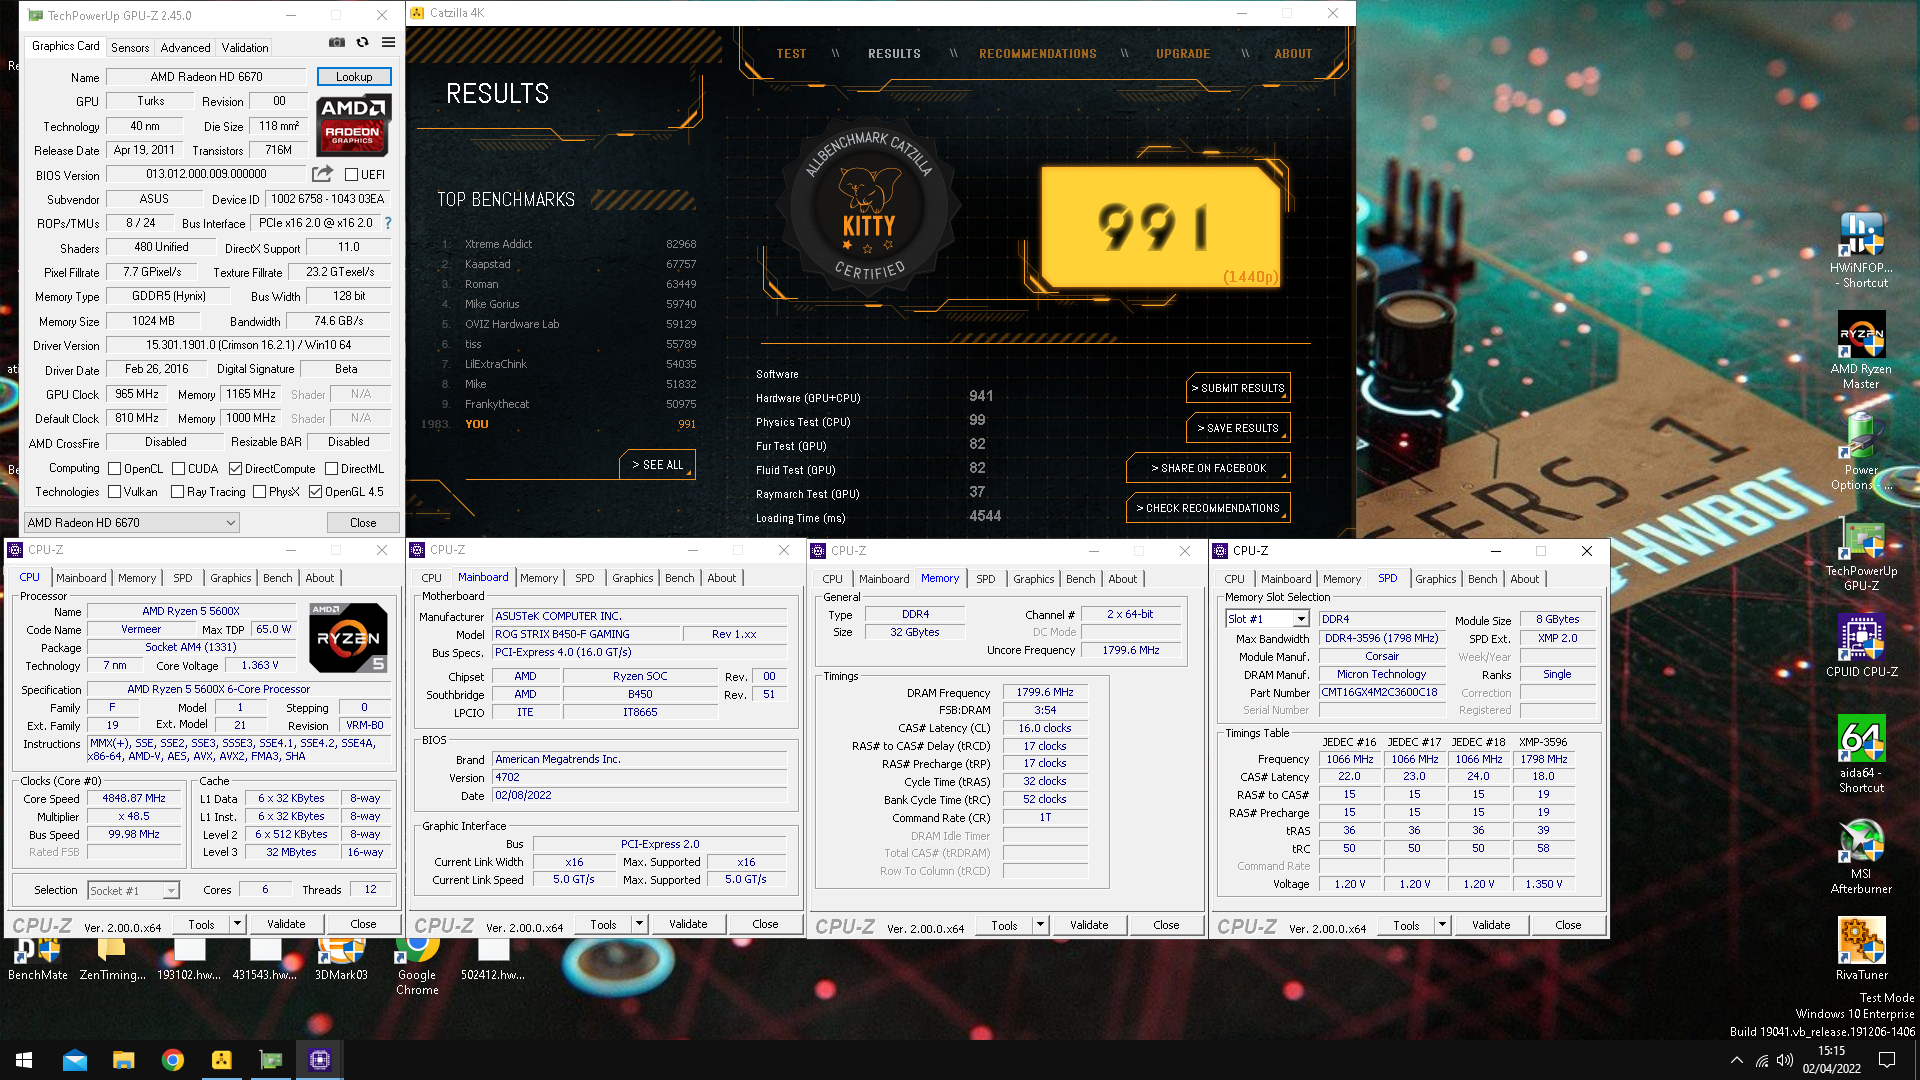Expand Tools dropdown arrow in CPU-Z SPD window
Screen dimensions: 1920x1080
(x=1442, y=925)
